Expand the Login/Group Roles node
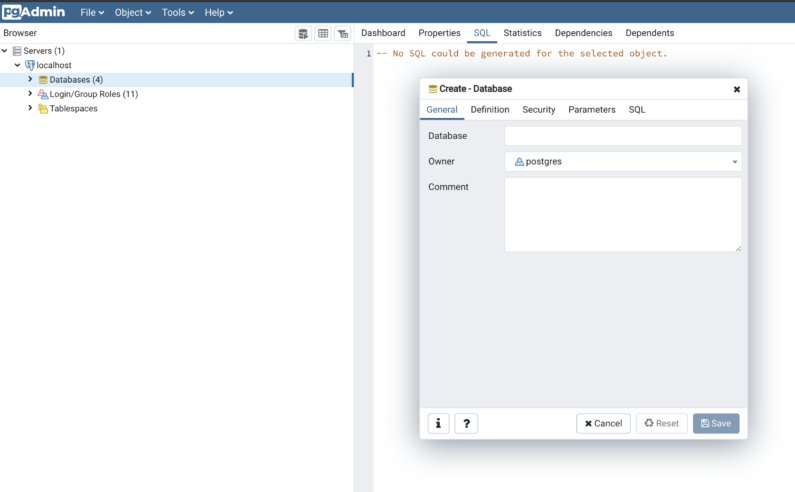 click(x=30, y=93)
